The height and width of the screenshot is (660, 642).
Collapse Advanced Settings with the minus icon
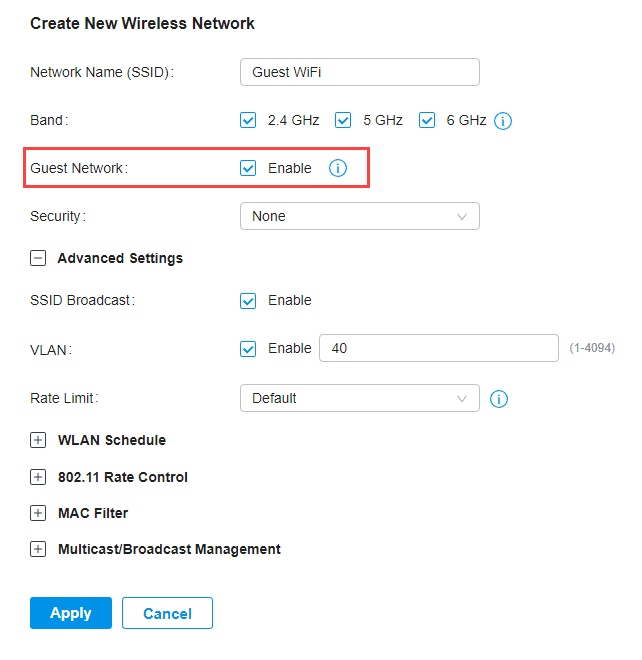[x=38, y=258]
